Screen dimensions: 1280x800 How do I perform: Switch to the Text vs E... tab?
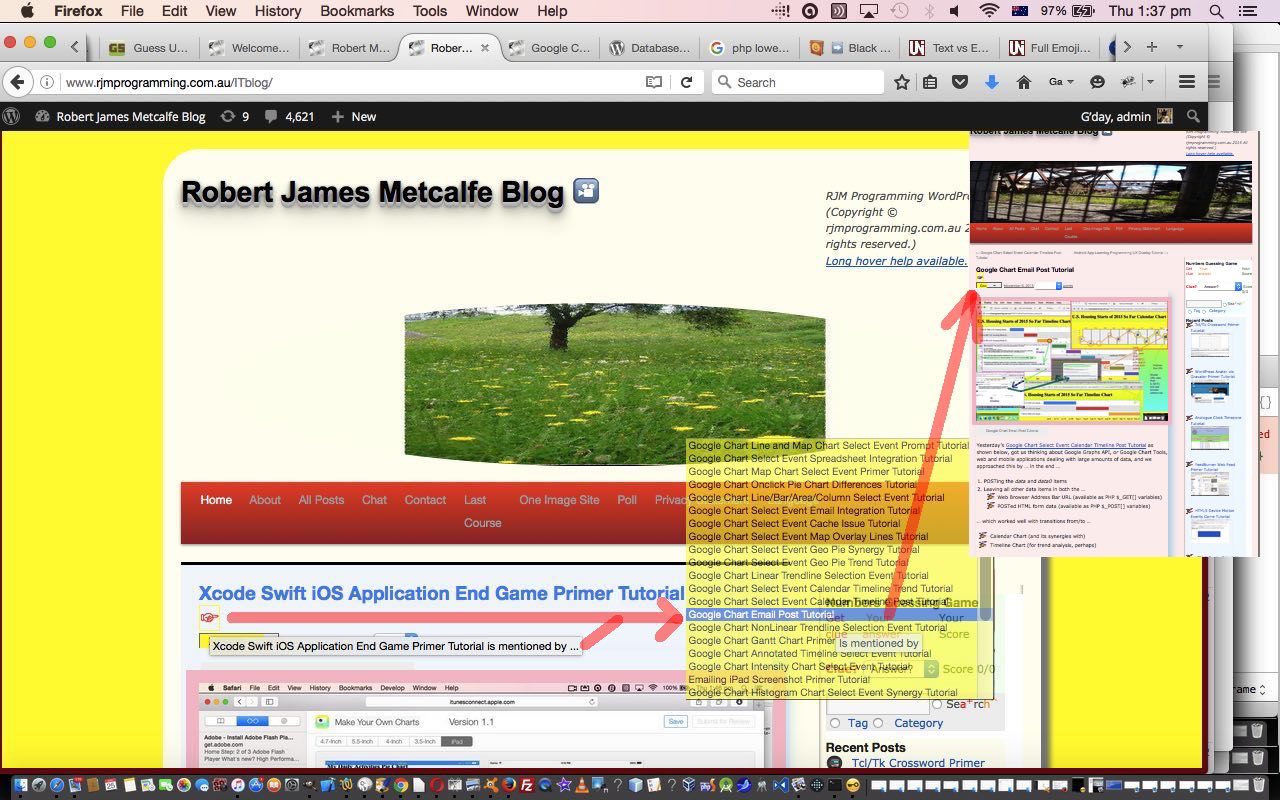(x=949, y=47)
